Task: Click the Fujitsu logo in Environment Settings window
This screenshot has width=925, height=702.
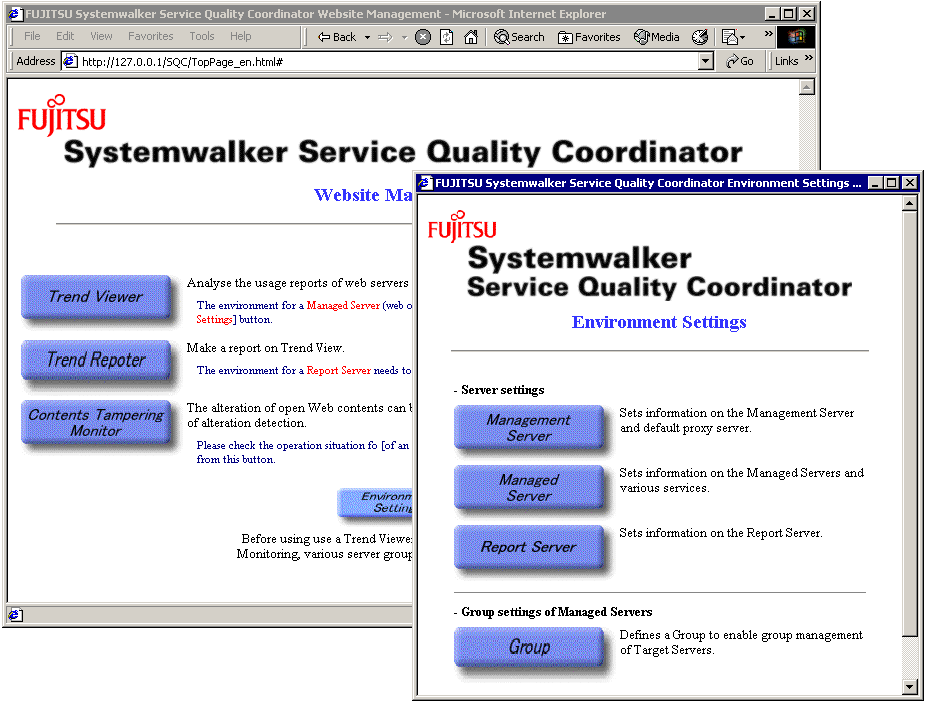Action: 462,226
